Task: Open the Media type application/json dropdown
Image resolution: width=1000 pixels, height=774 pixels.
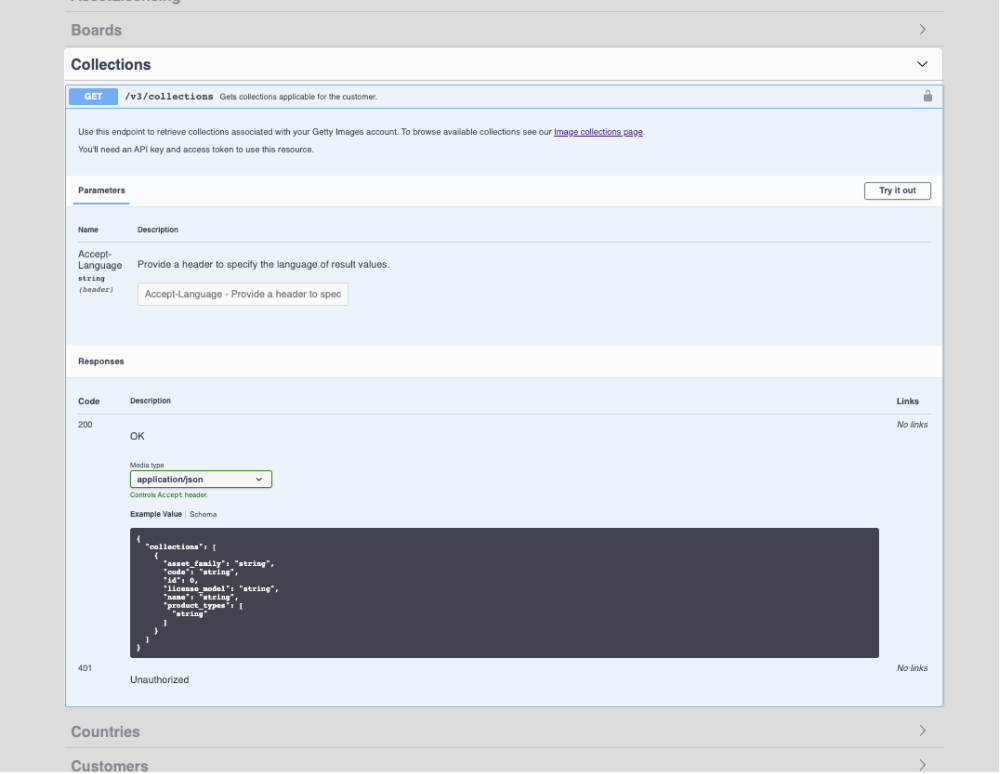Action: (x=201, y=480)
